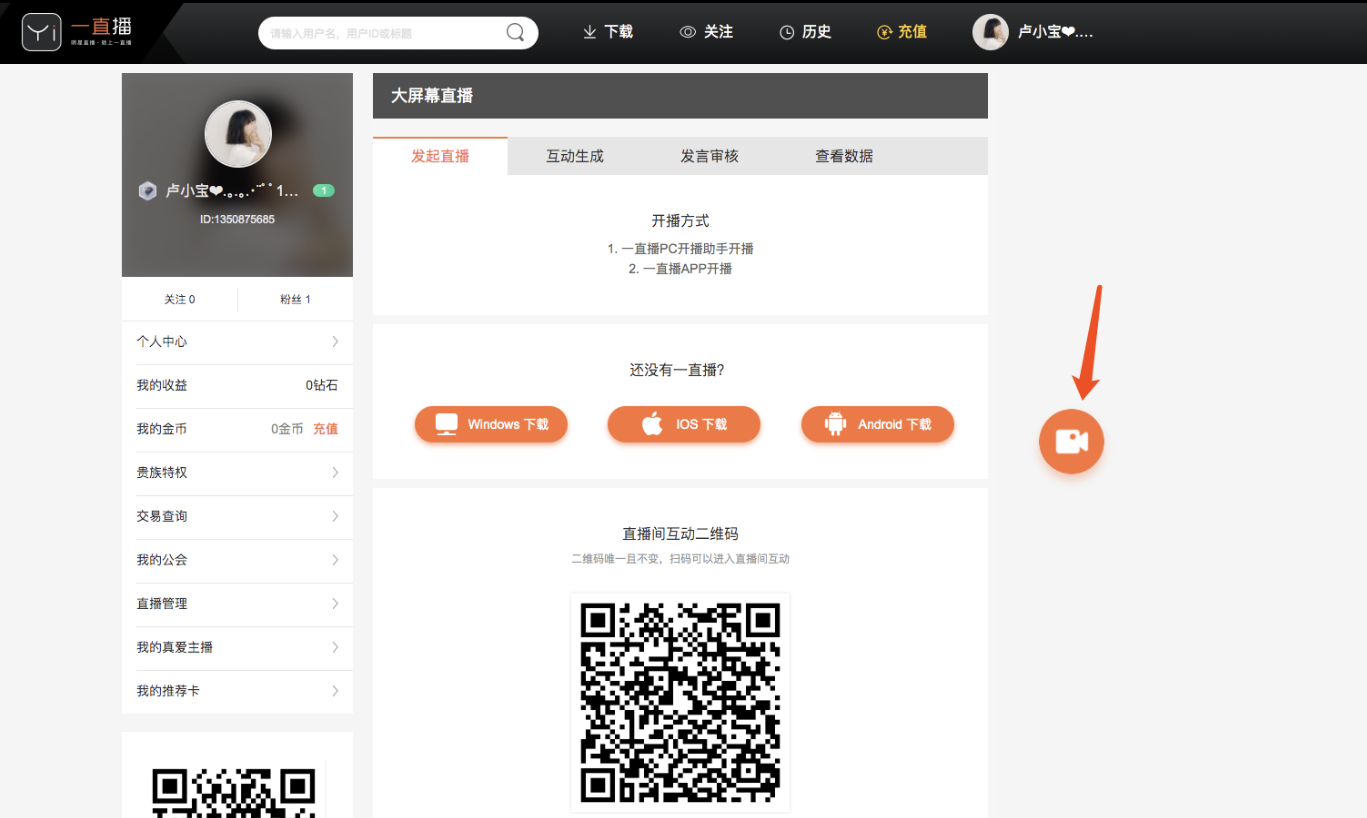Click the hexagon badge beside username
The height and width of the screenshot is (818, 1367).
pyautogui.click(x=147, y=191)
